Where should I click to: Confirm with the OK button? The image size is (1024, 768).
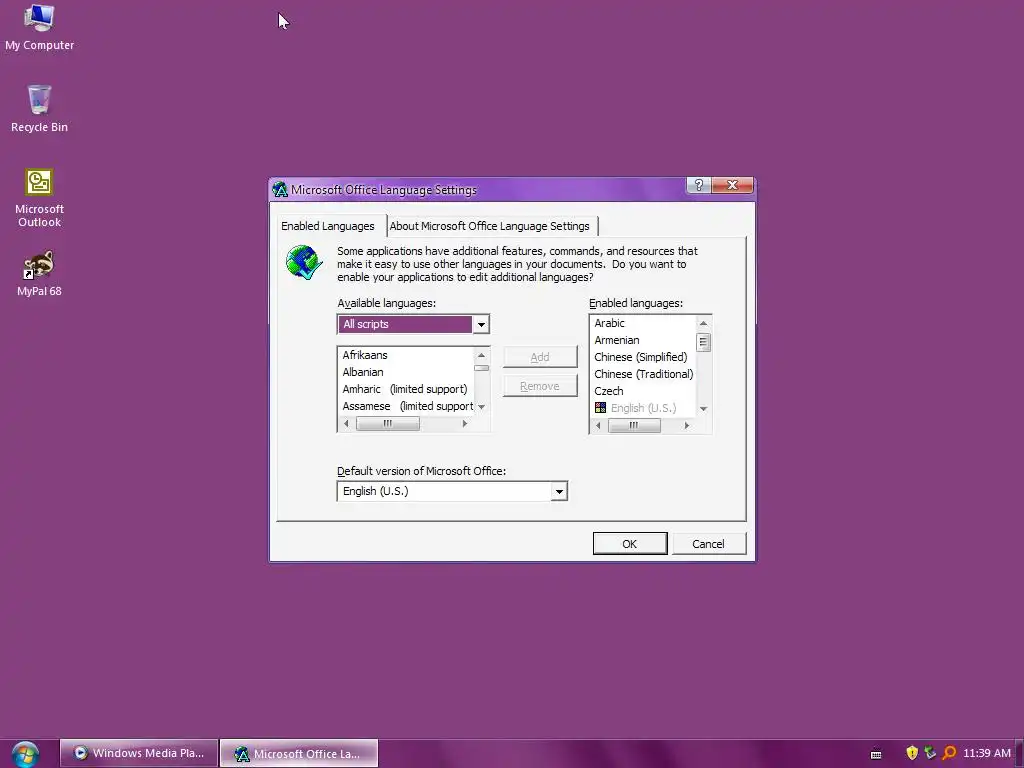click(x=630, y=544)
